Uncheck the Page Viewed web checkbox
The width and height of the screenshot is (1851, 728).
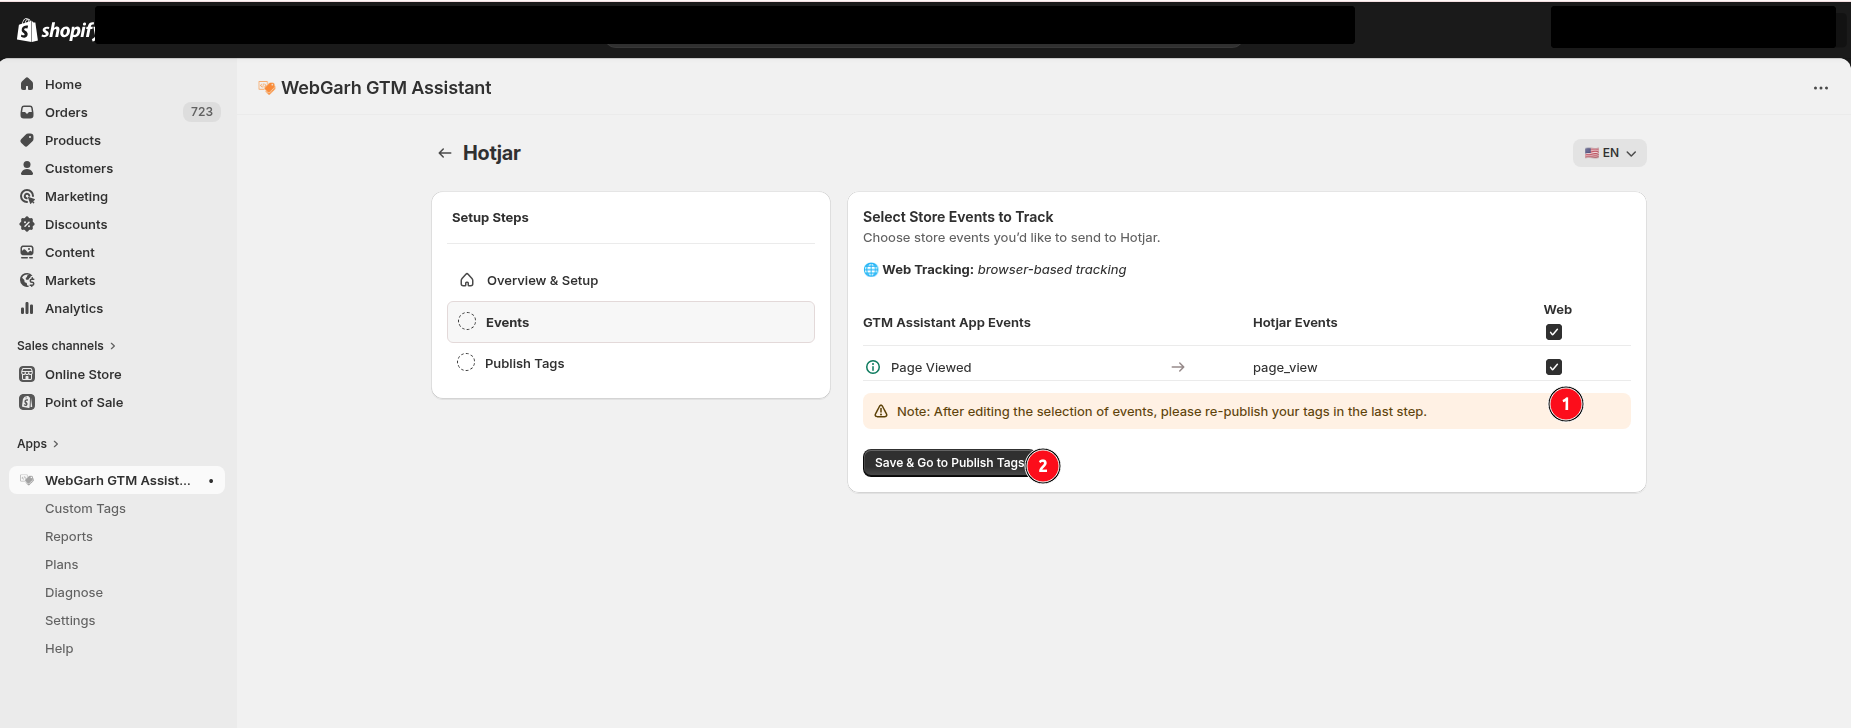pos(1554,367)
